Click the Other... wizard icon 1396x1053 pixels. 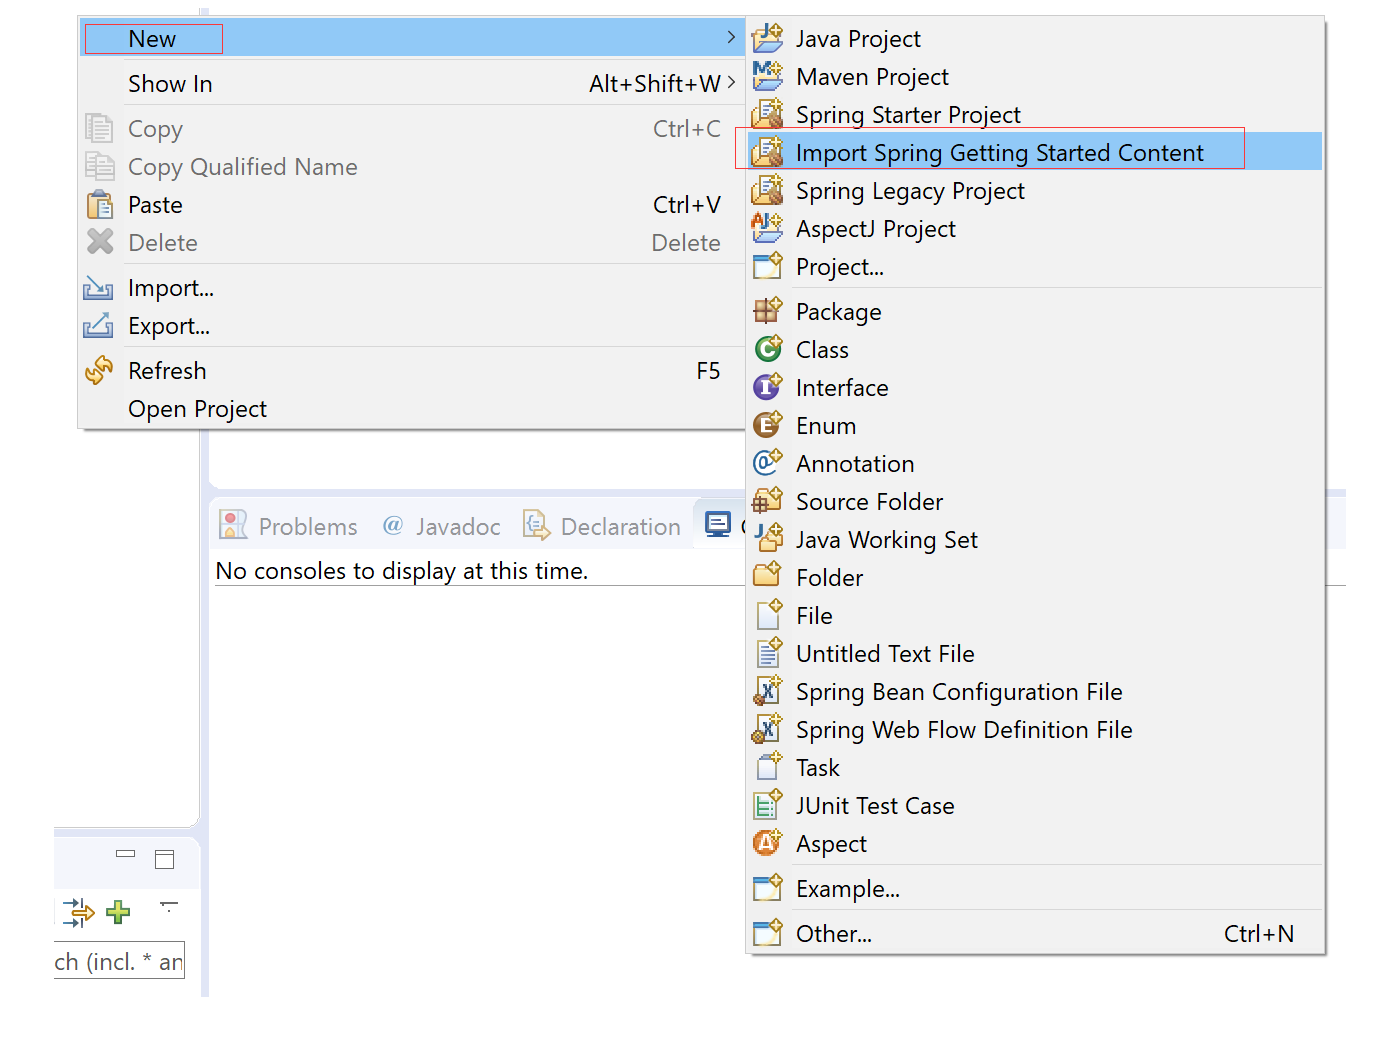click(768, 933)
